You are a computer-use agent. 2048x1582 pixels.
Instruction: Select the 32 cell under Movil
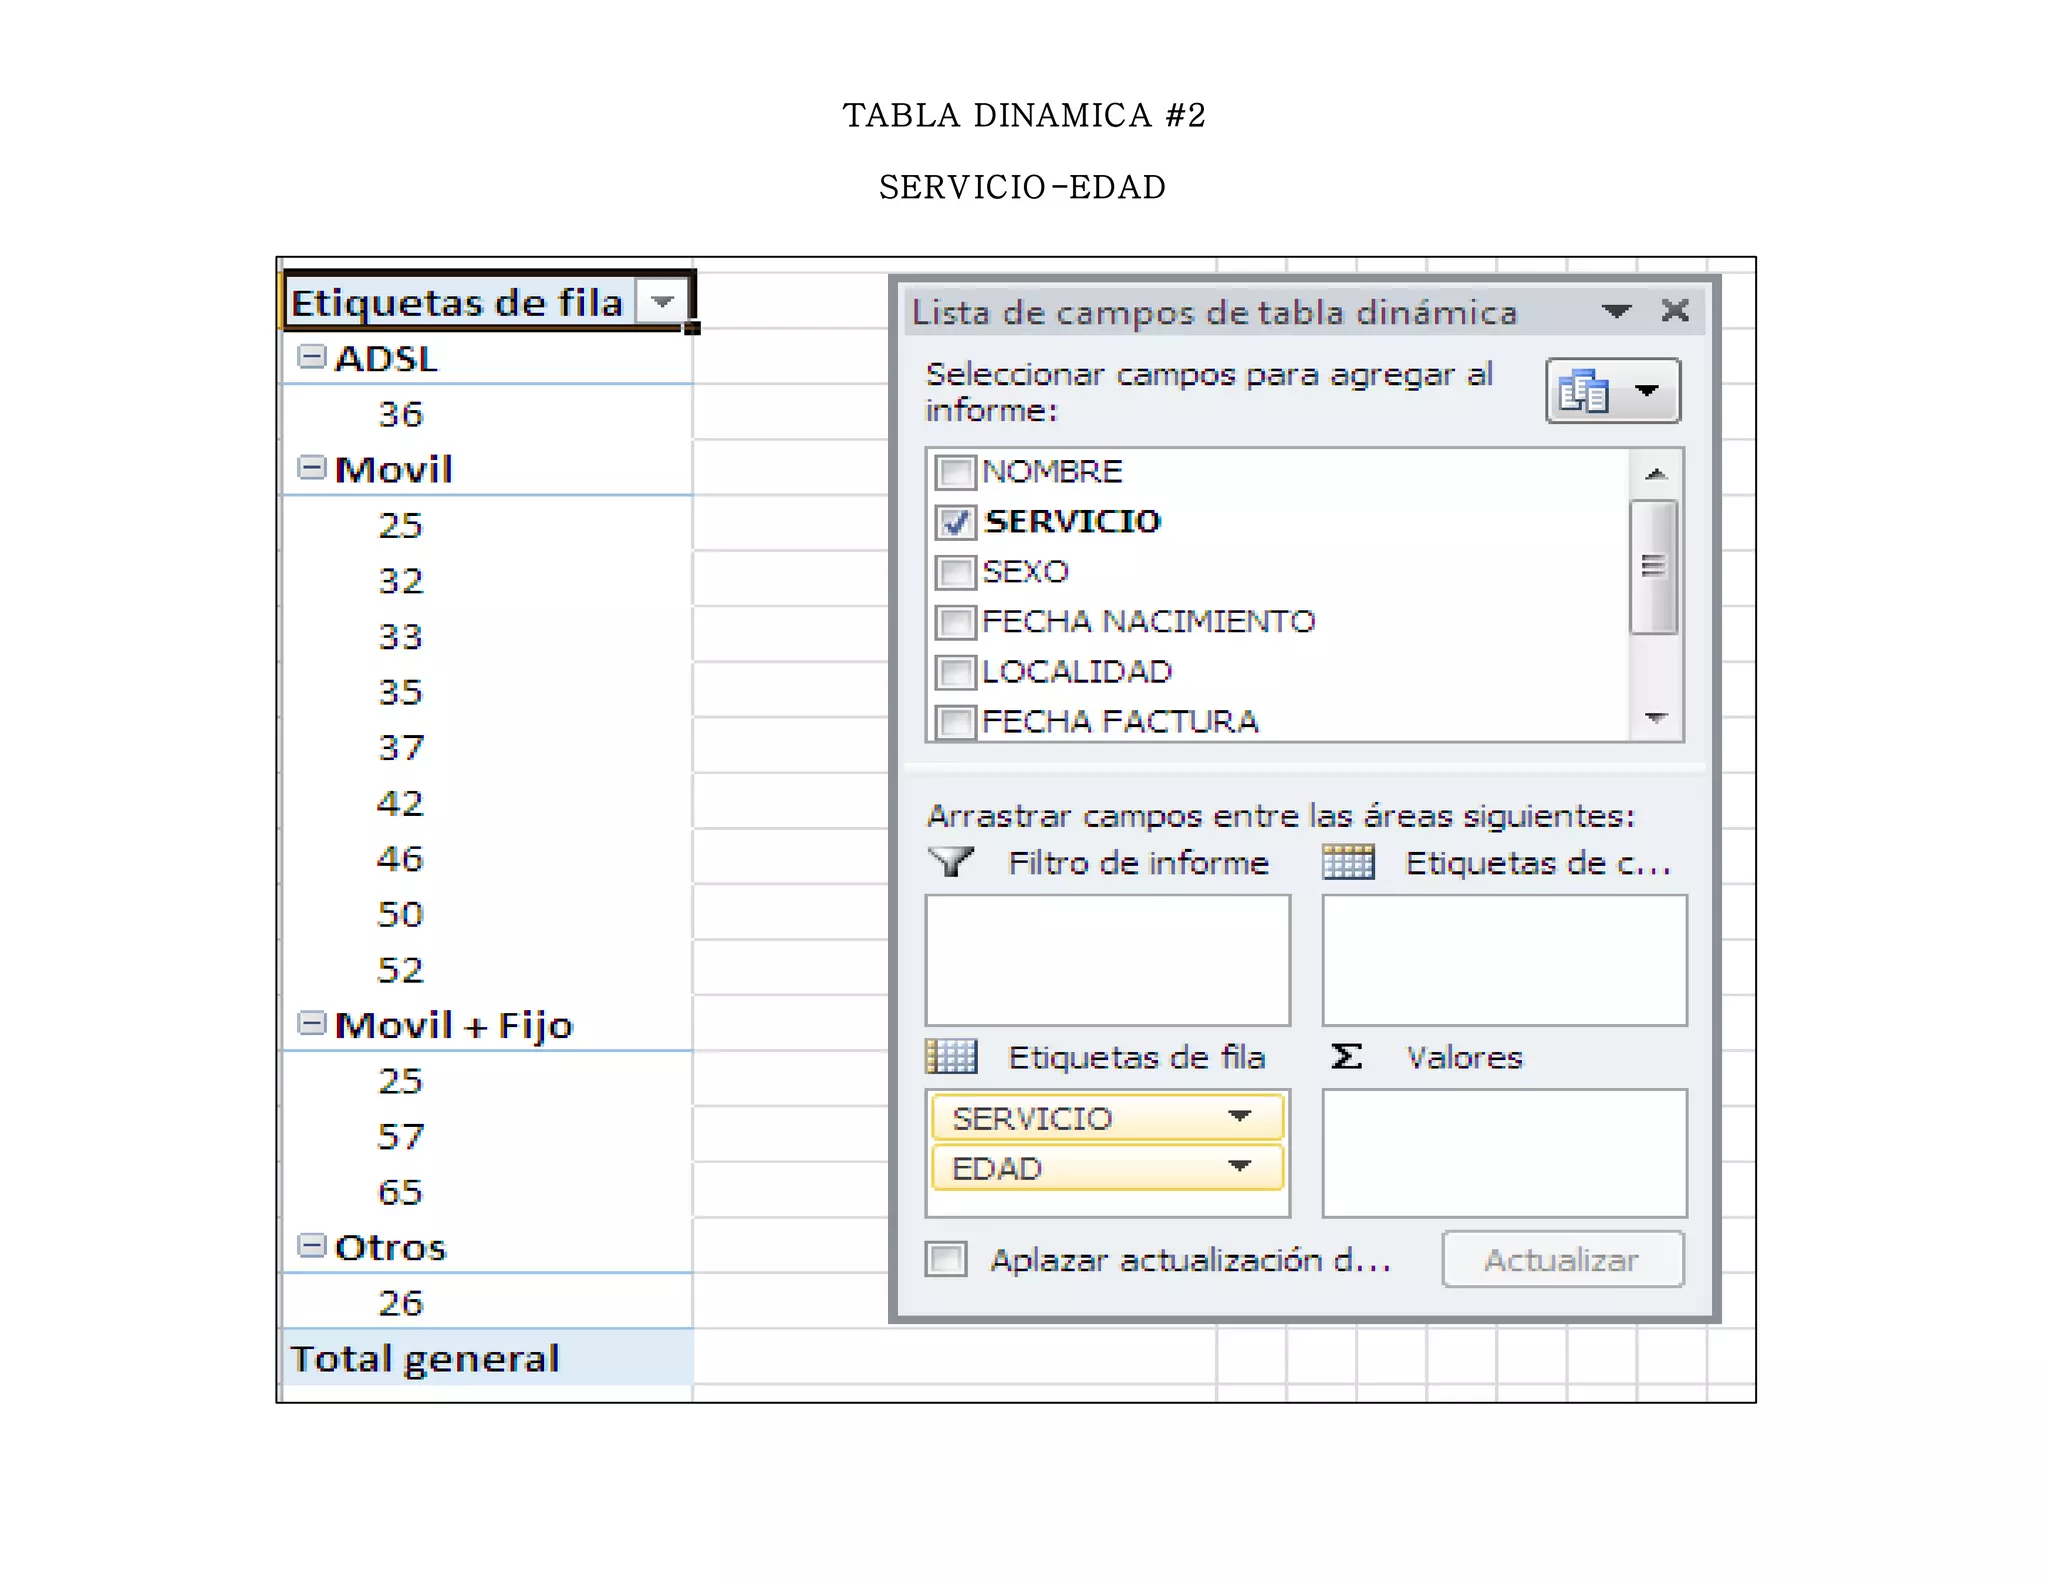(487, 580)
